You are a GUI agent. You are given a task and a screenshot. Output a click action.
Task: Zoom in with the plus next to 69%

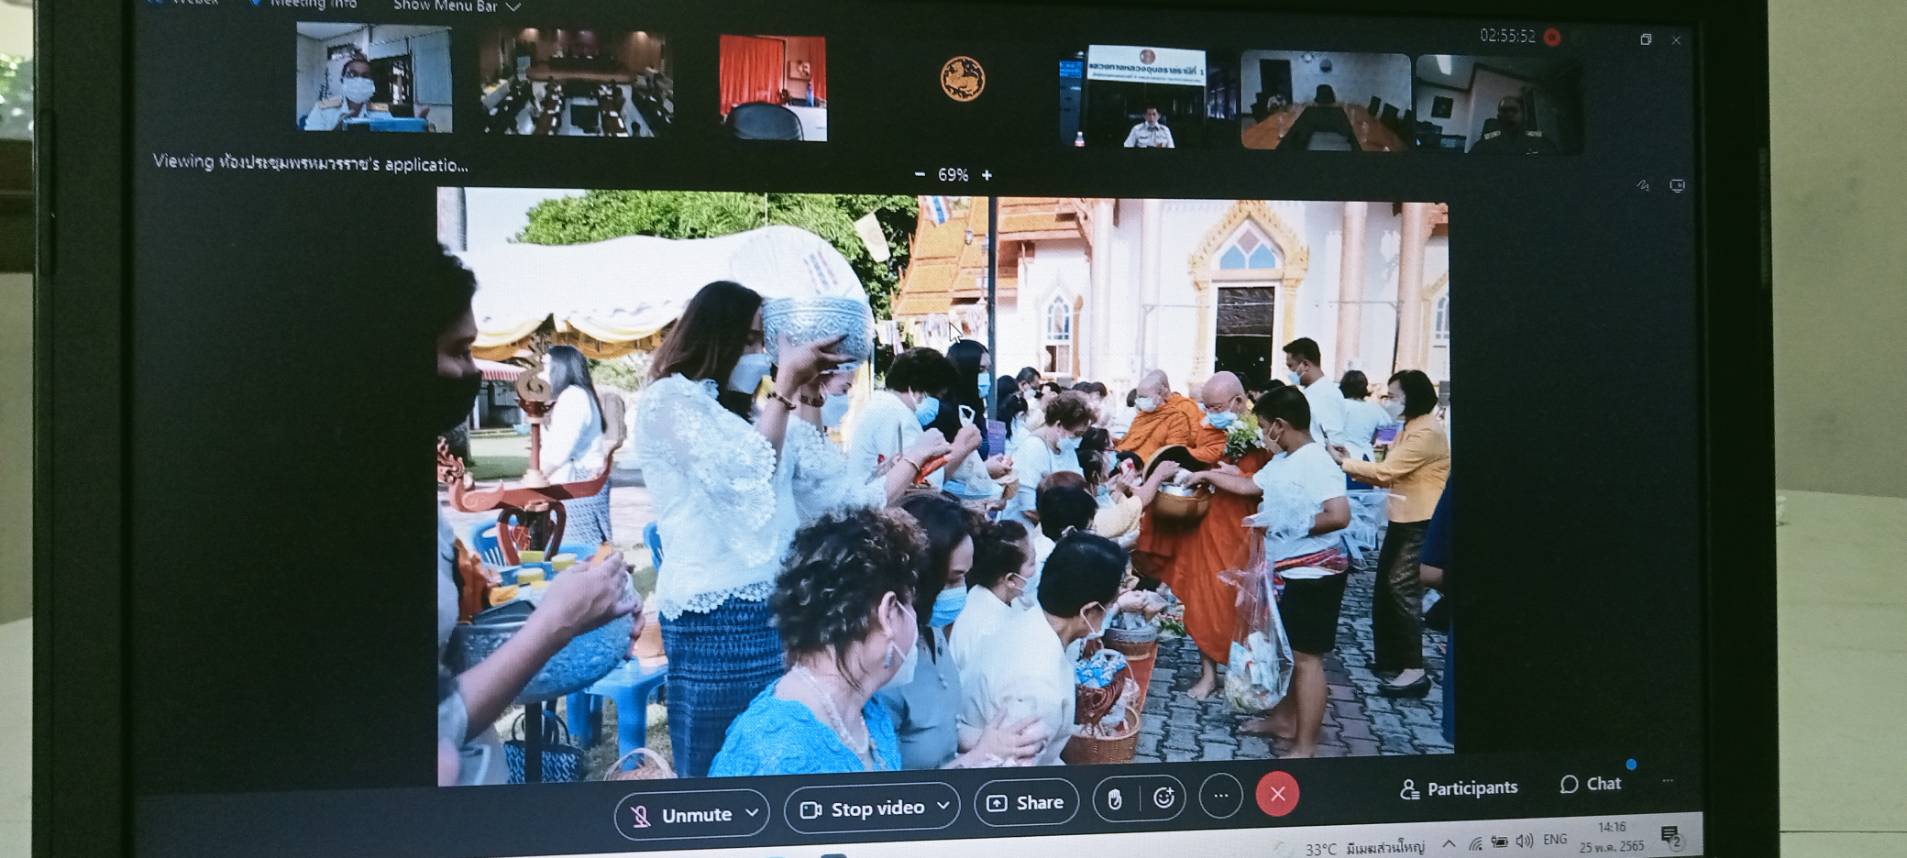[x=987, y=175]
